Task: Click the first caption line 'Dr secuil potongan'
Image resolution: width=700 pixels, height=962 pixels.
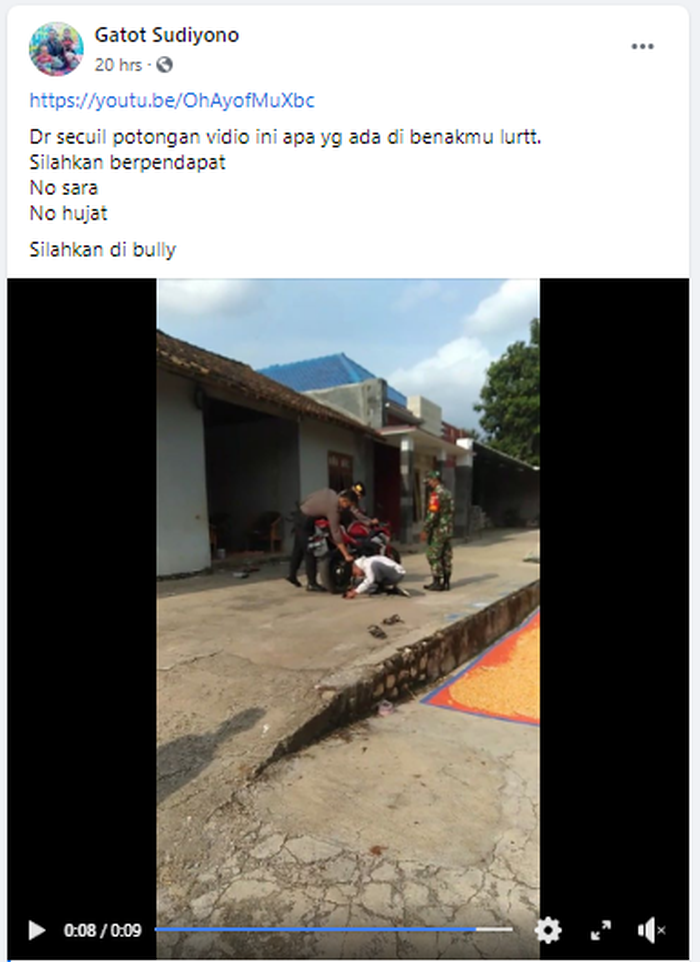Action: 285,137
